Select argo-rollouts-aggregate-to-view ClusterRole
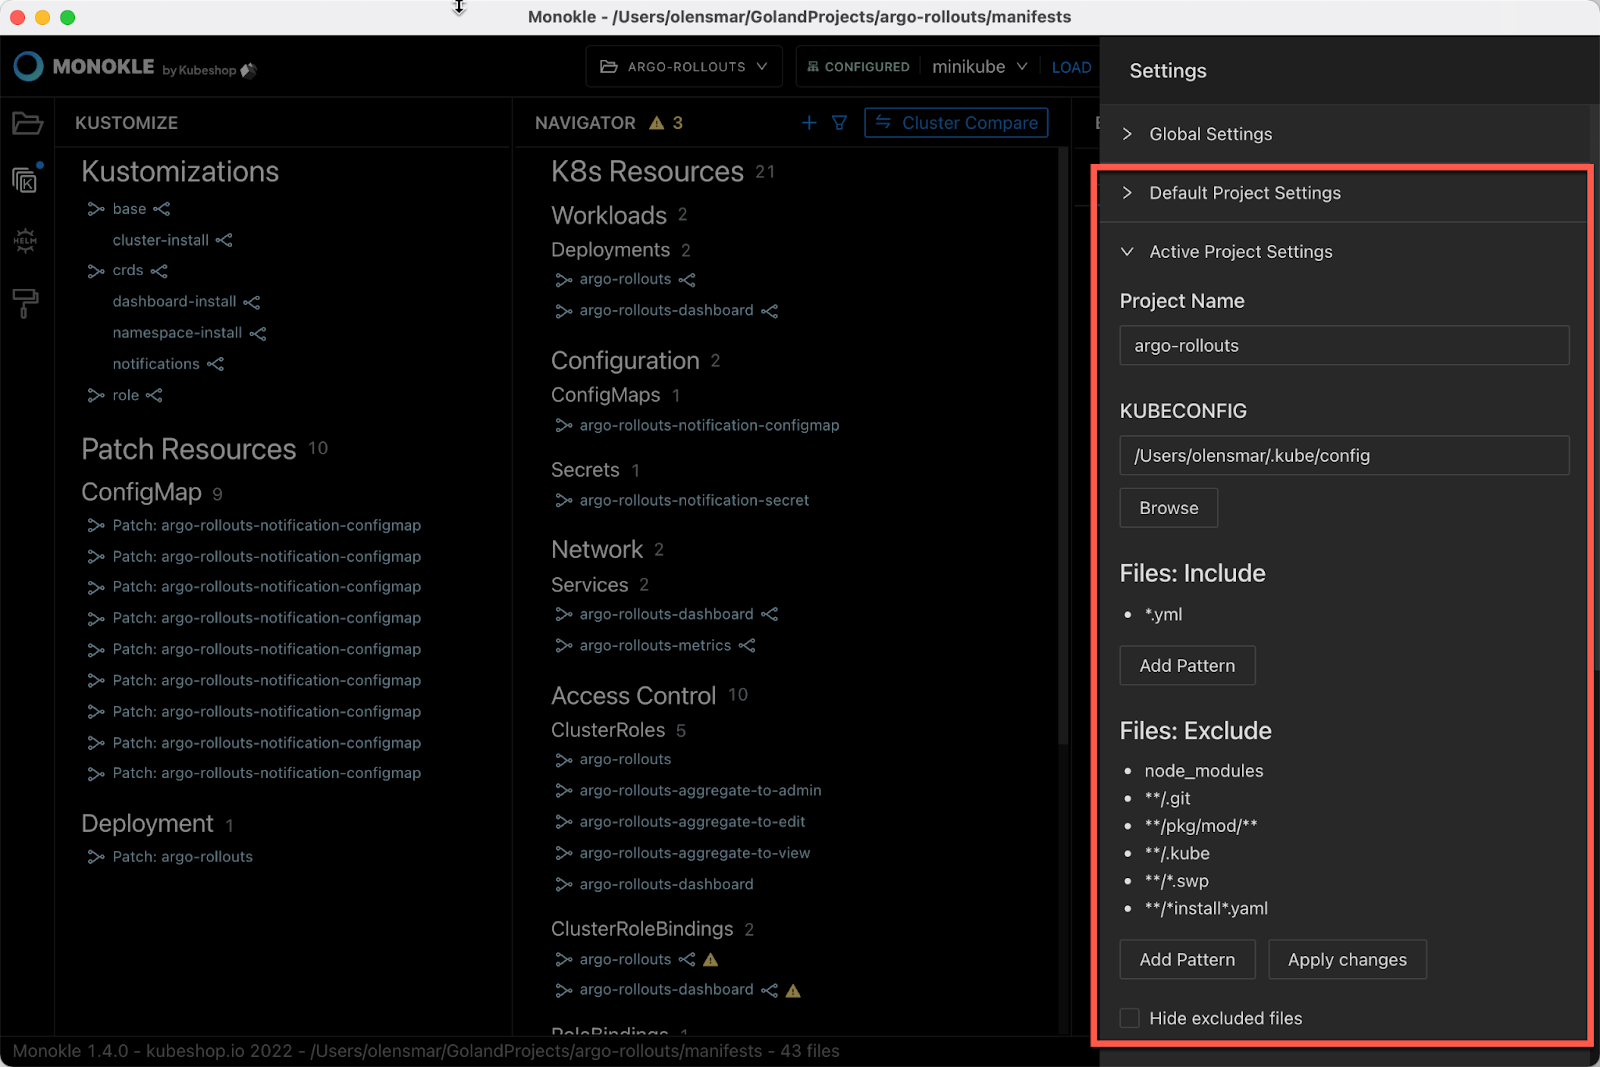Viewport: 1600px width, 1067px height. (695, 853)
